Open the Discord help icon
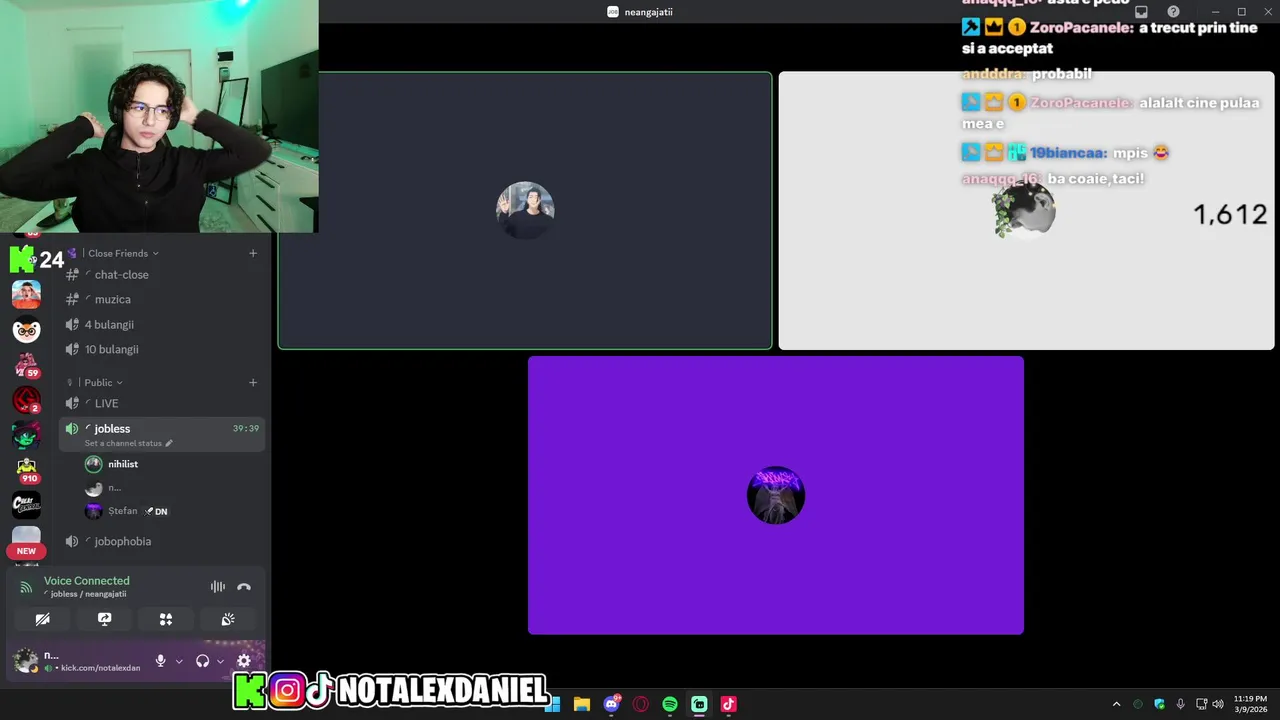Screen dimensions: 1280x720 tap(1173, 12)
